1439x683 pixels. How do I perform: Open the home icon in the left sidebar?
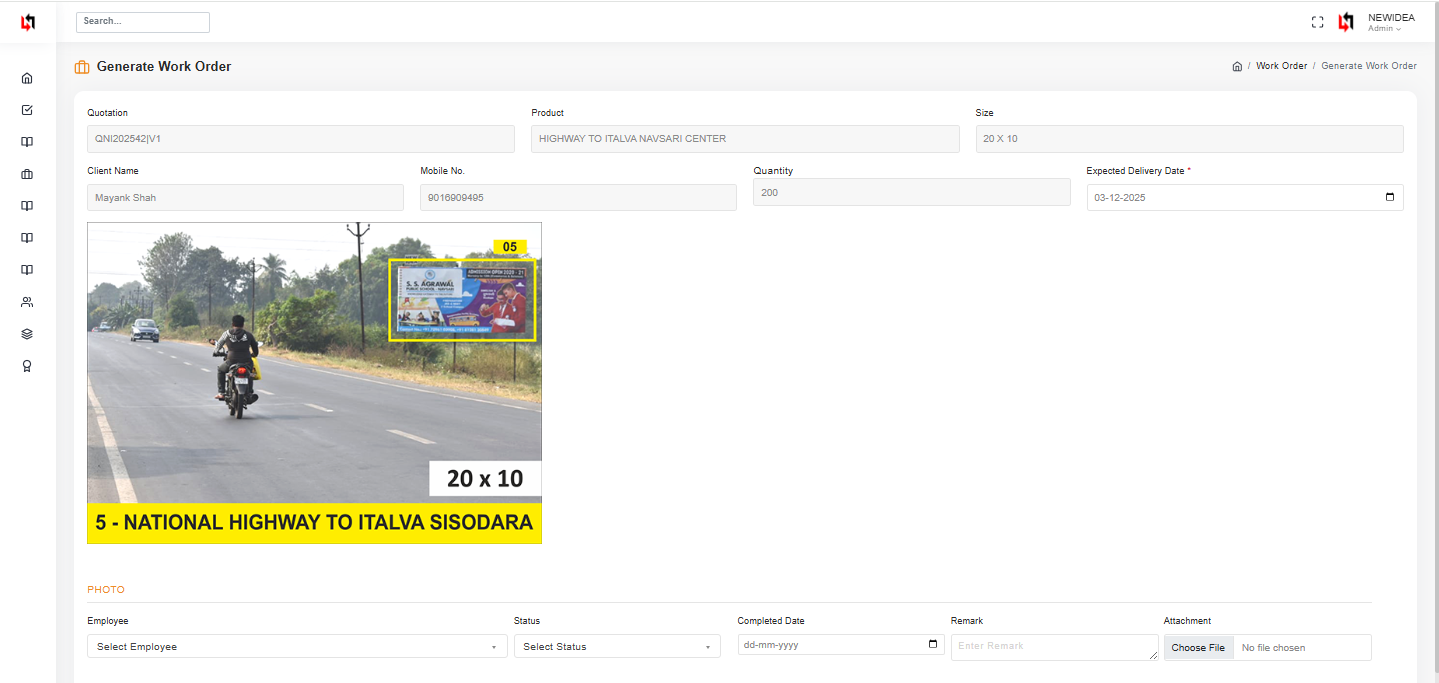tap(27, 78)
